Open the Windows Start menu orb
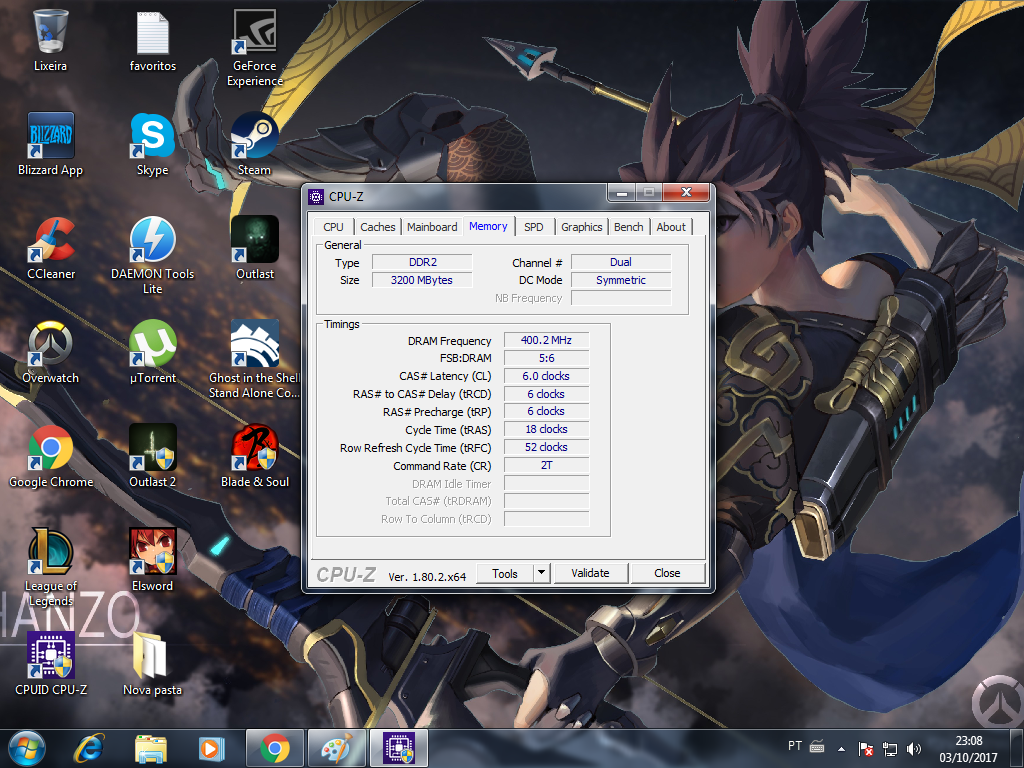The image size is (1024, 768). point(27,748)
